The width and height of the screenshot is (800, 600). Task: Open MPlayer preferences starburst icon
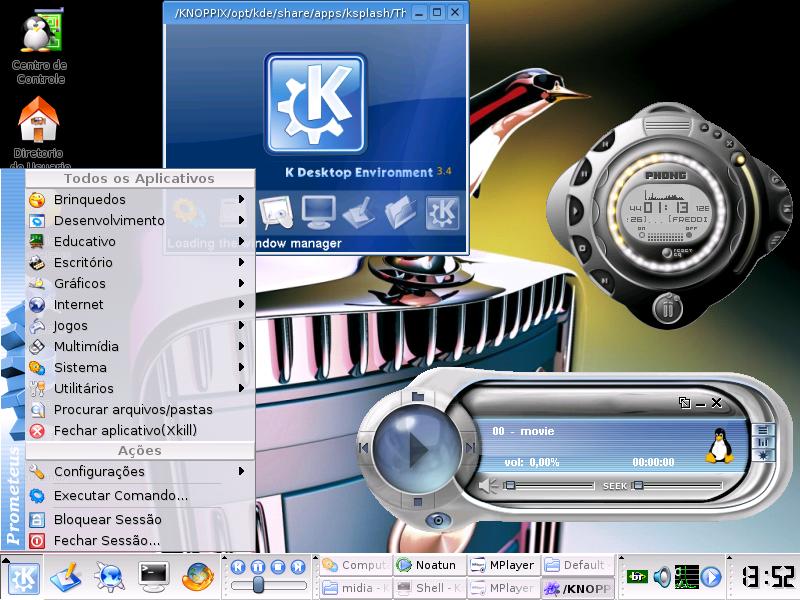[763, 455]
